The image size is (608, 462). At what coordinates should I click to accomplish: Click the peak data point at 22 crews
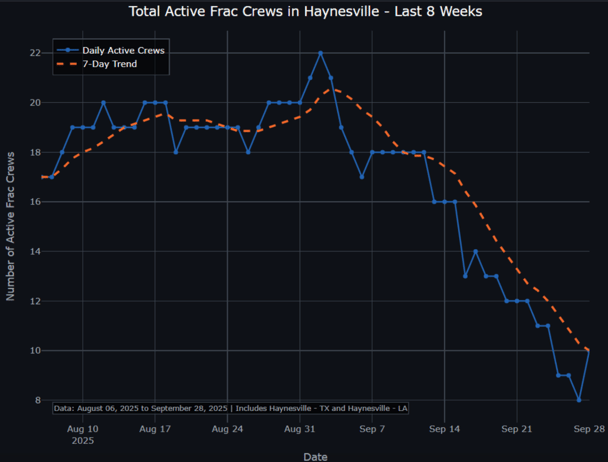coord(320,53)
